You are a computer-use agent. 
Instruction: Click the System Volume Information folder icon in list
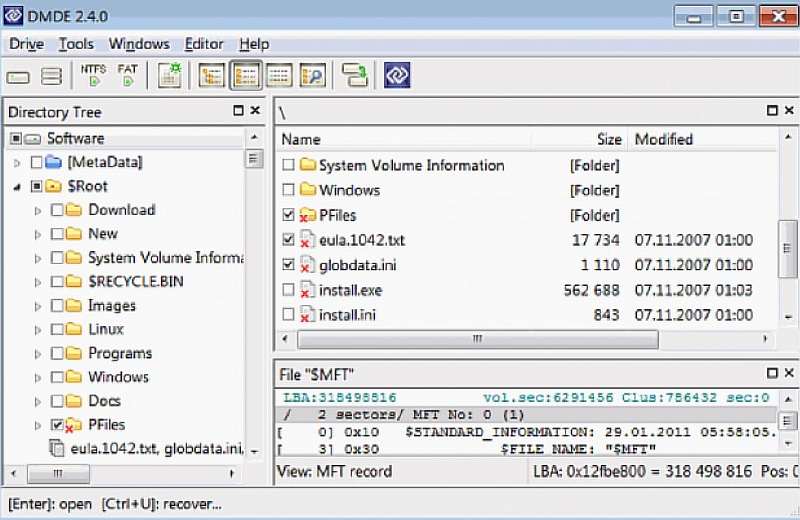pos(308,164)
